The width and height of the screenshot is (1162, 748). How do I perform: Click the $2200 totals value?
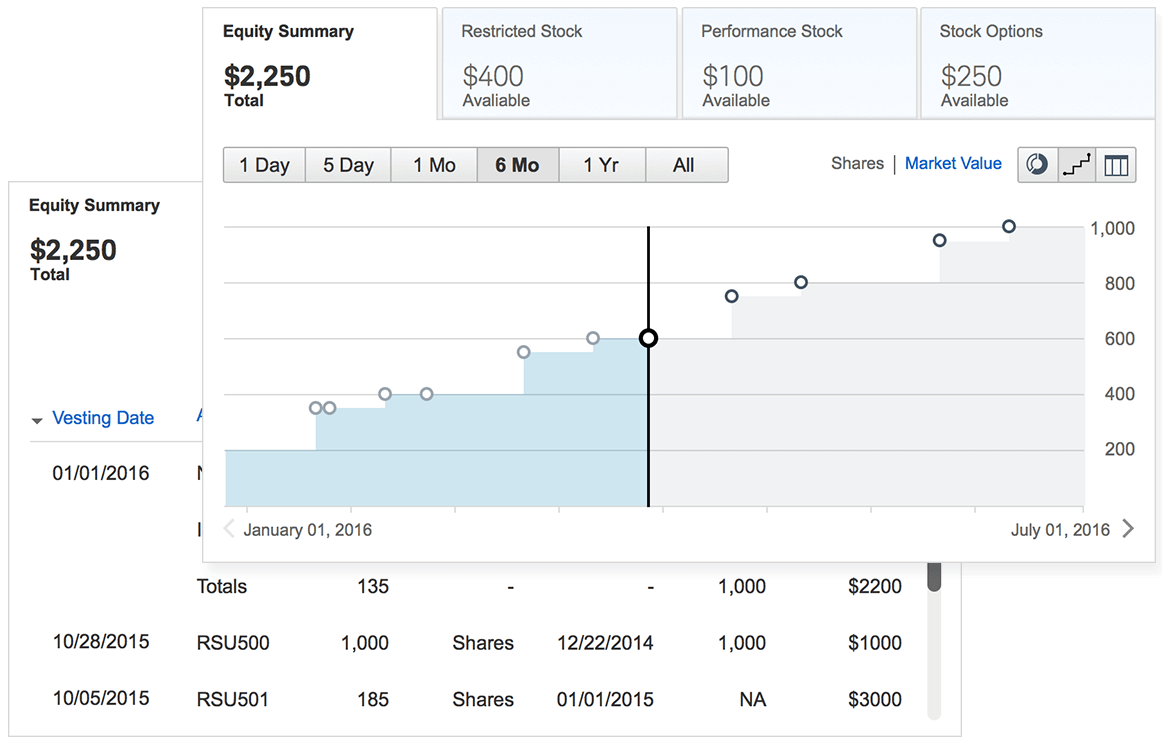(x=874, y=586)
